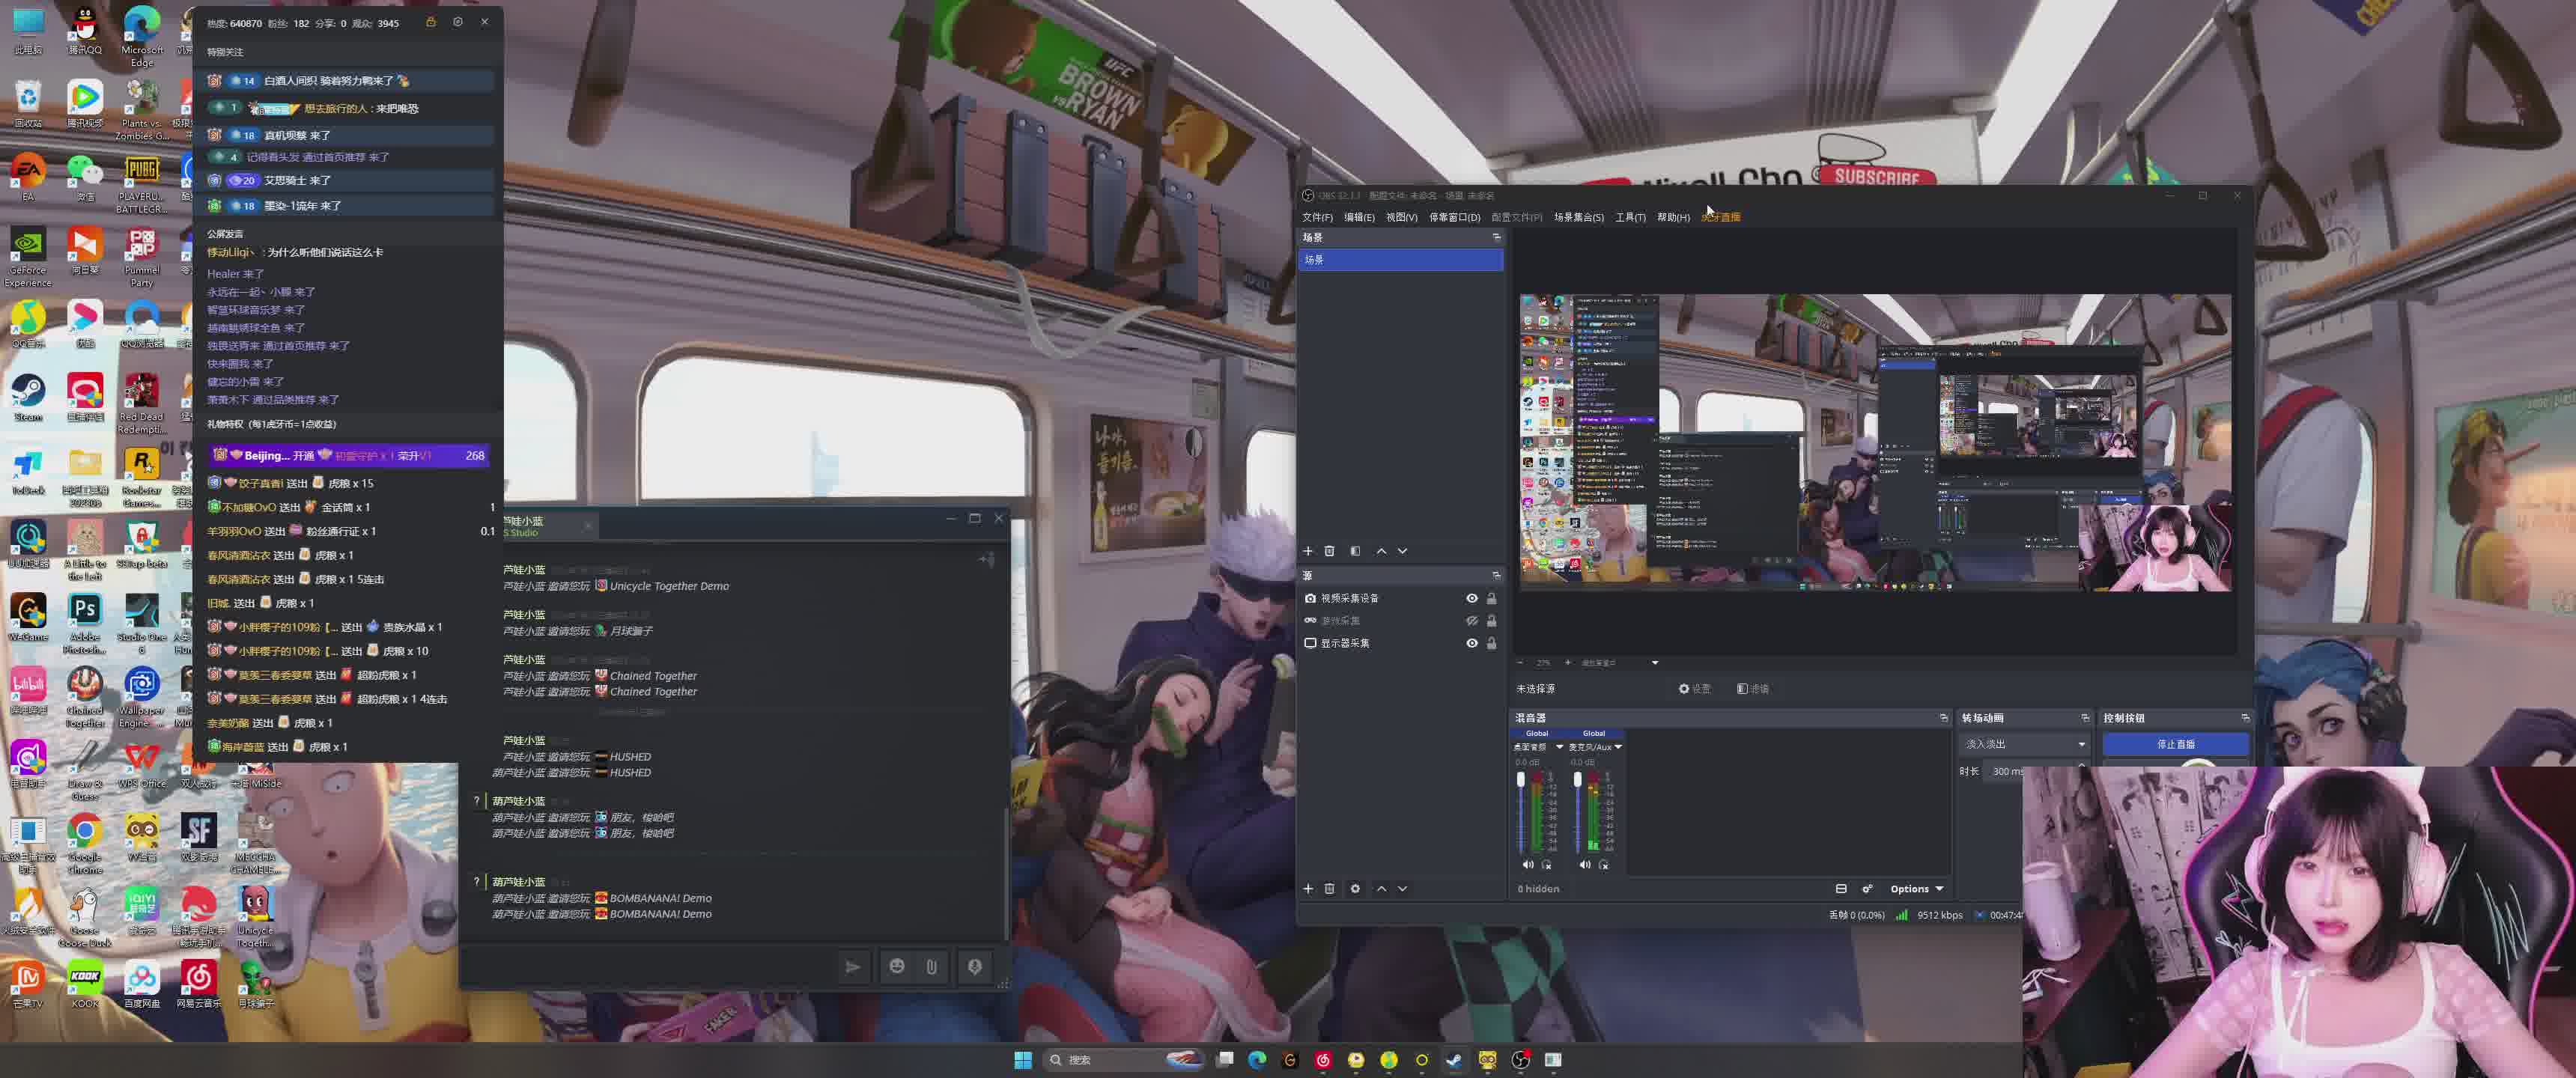
Task: Hide the 视频采集设备 source
Action: [x=1471, y=599]
